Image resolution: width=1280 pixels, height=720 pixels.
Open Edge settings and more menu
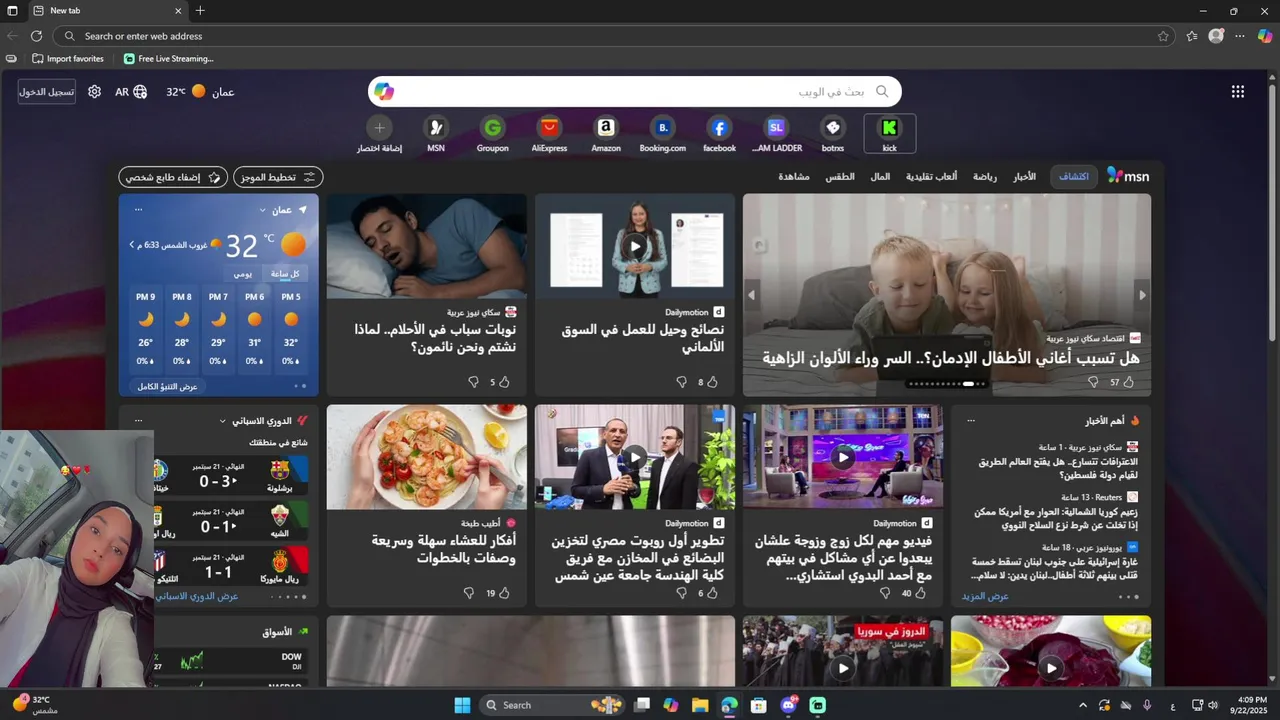tap(1240, 36)
